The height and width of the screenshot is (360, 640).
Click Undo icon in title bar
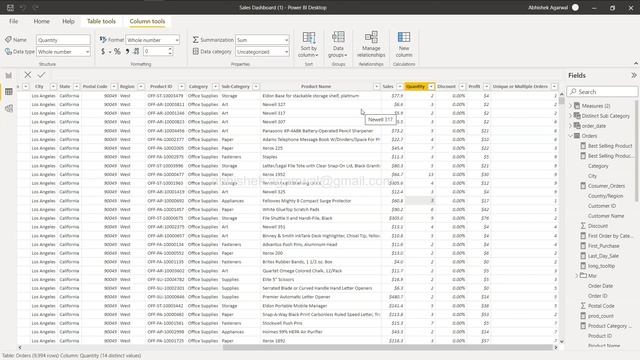[23, 7]
